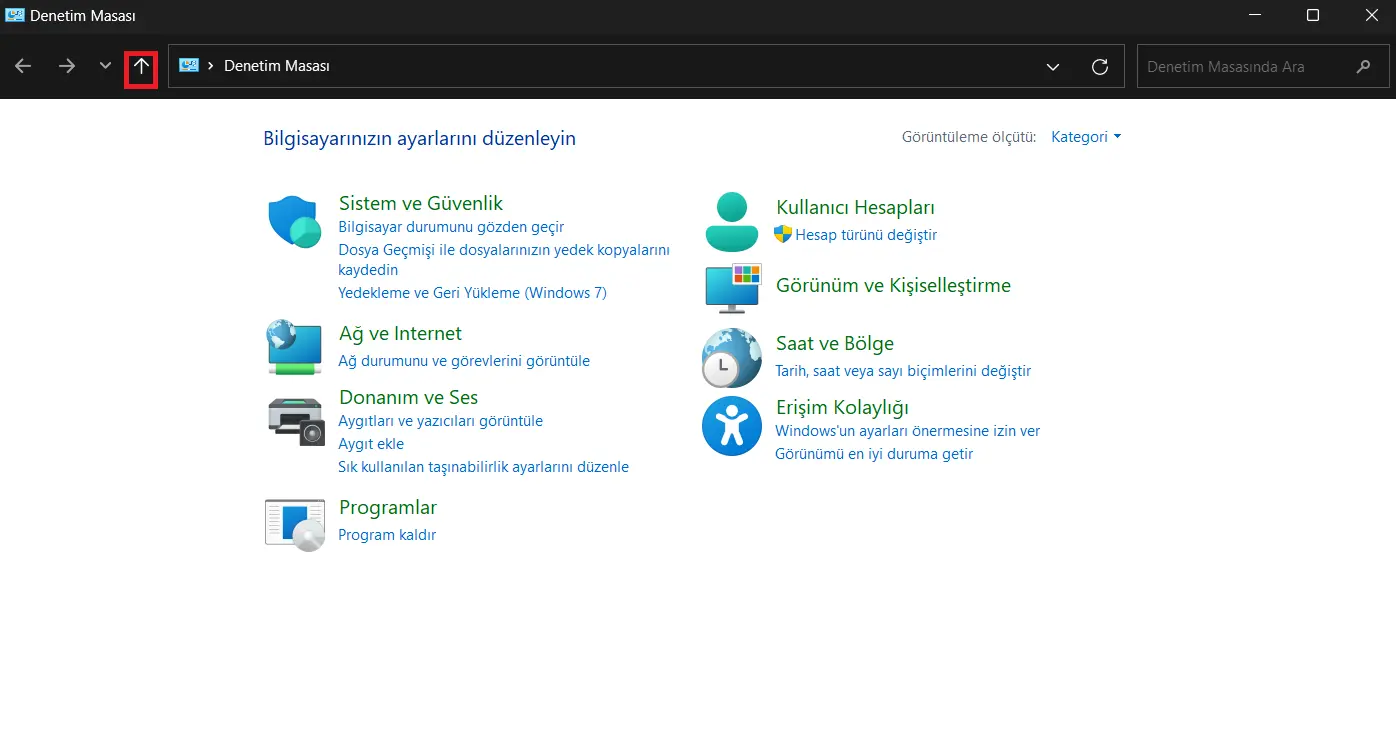
Task: Close the Denetim Masası window
Action: click(1370, 15)
